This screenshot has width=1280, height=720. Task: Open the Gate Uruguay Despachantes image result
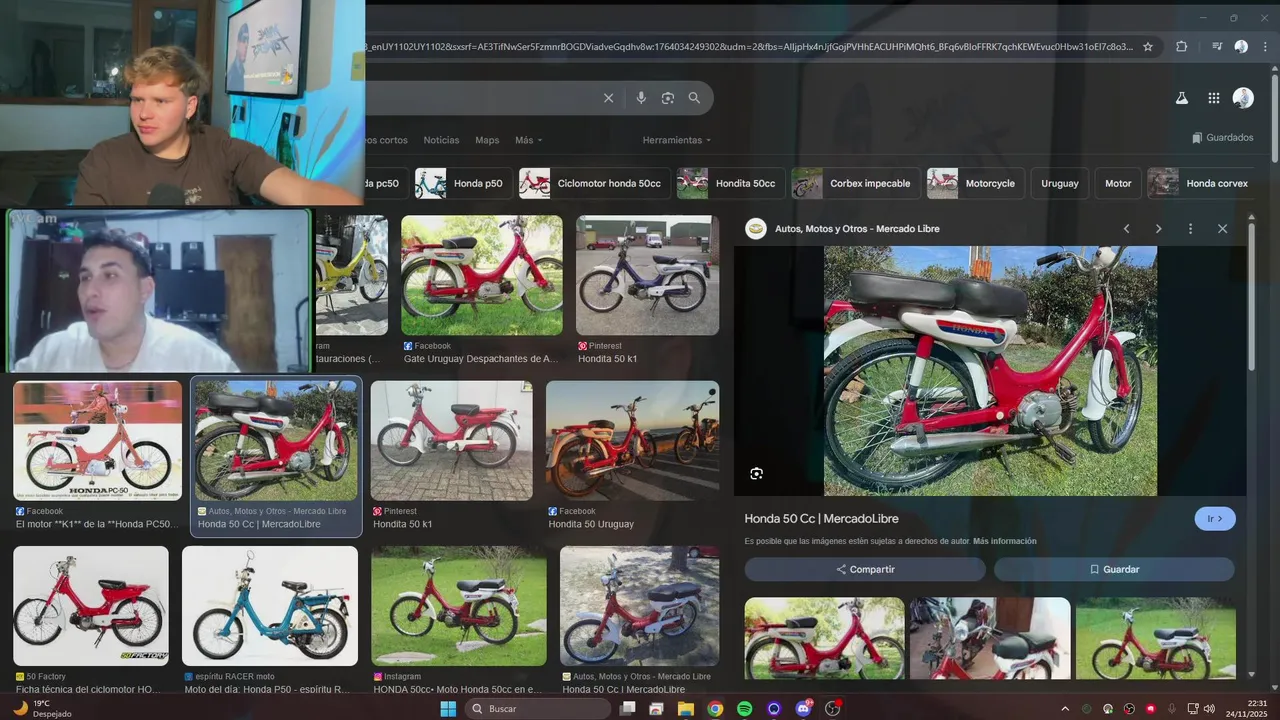point(482,275)
